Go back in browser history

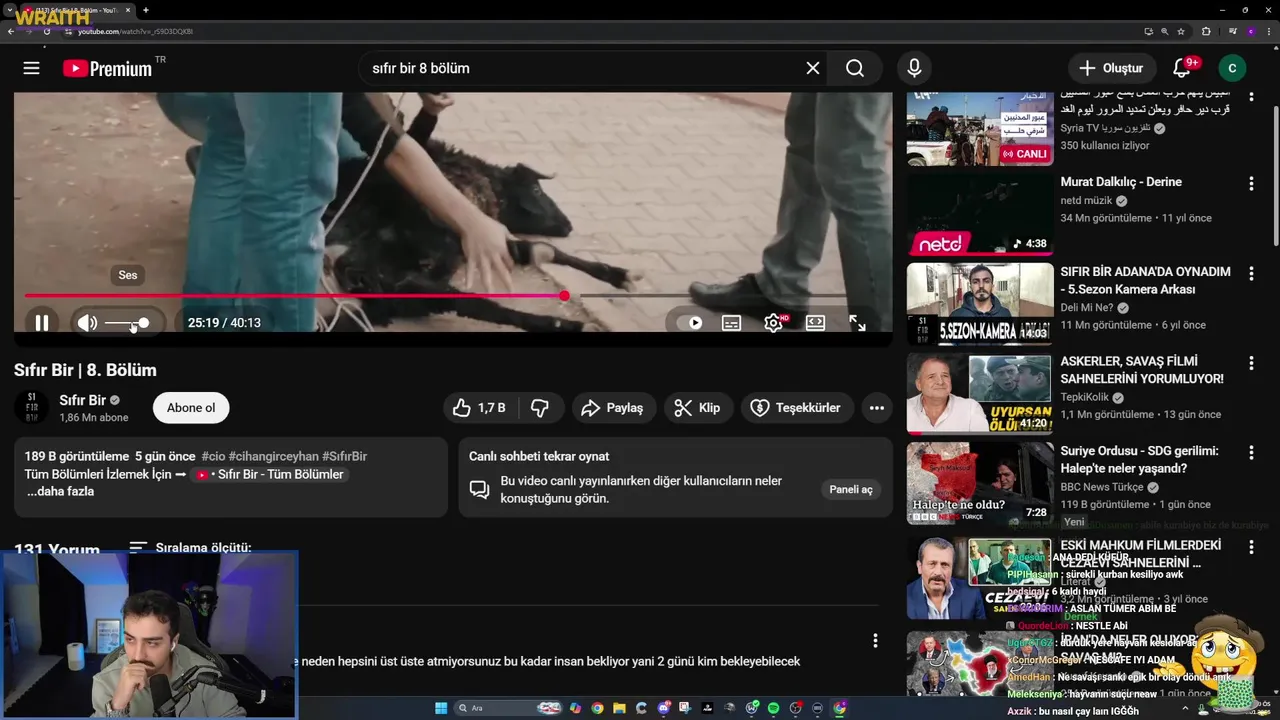(x=11, y=31)
